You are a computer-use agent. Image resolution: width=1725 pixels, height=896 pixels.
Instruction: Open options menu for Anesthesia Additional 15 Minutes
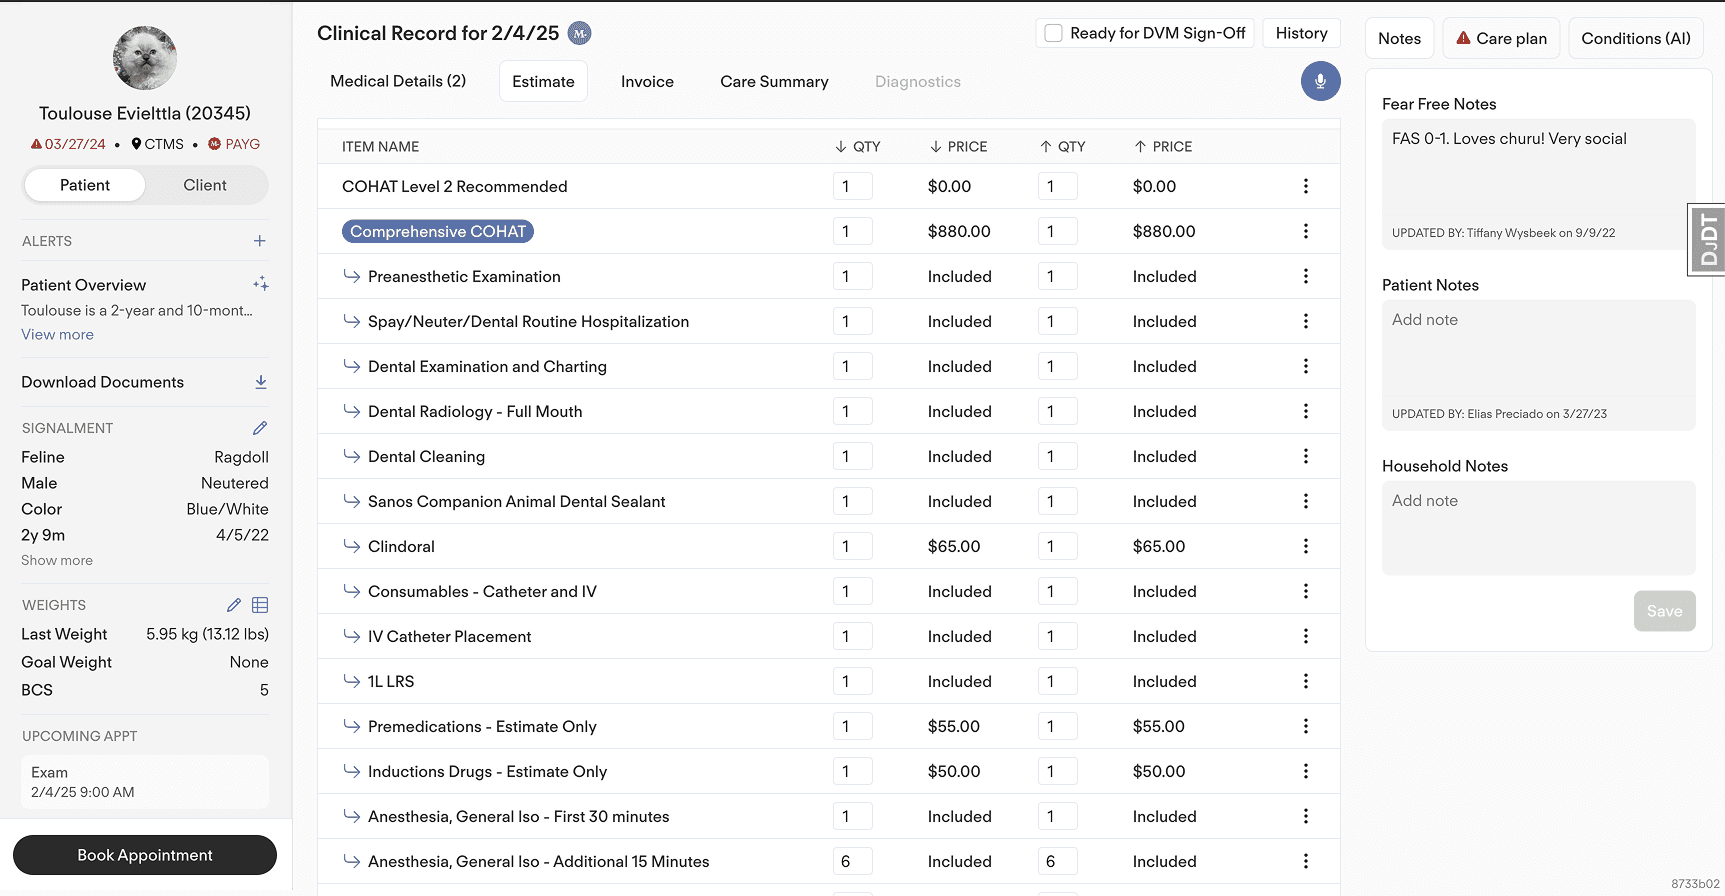(x=1306, y=861)
